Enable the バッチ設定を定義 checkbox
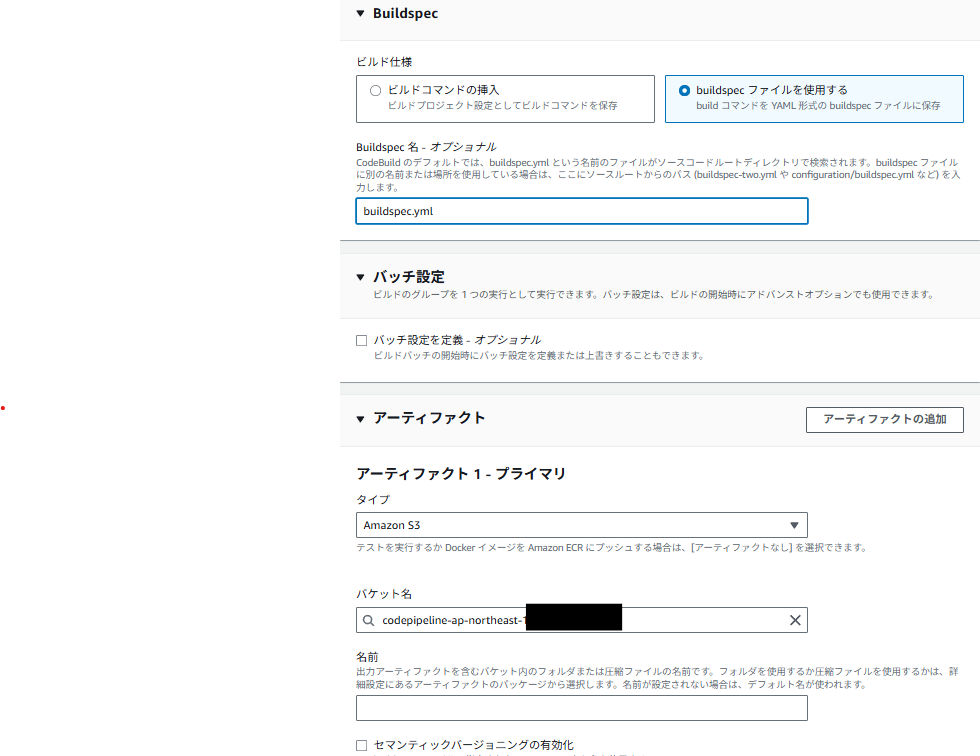This screenshot has width=980, height=756. (362, 340)
